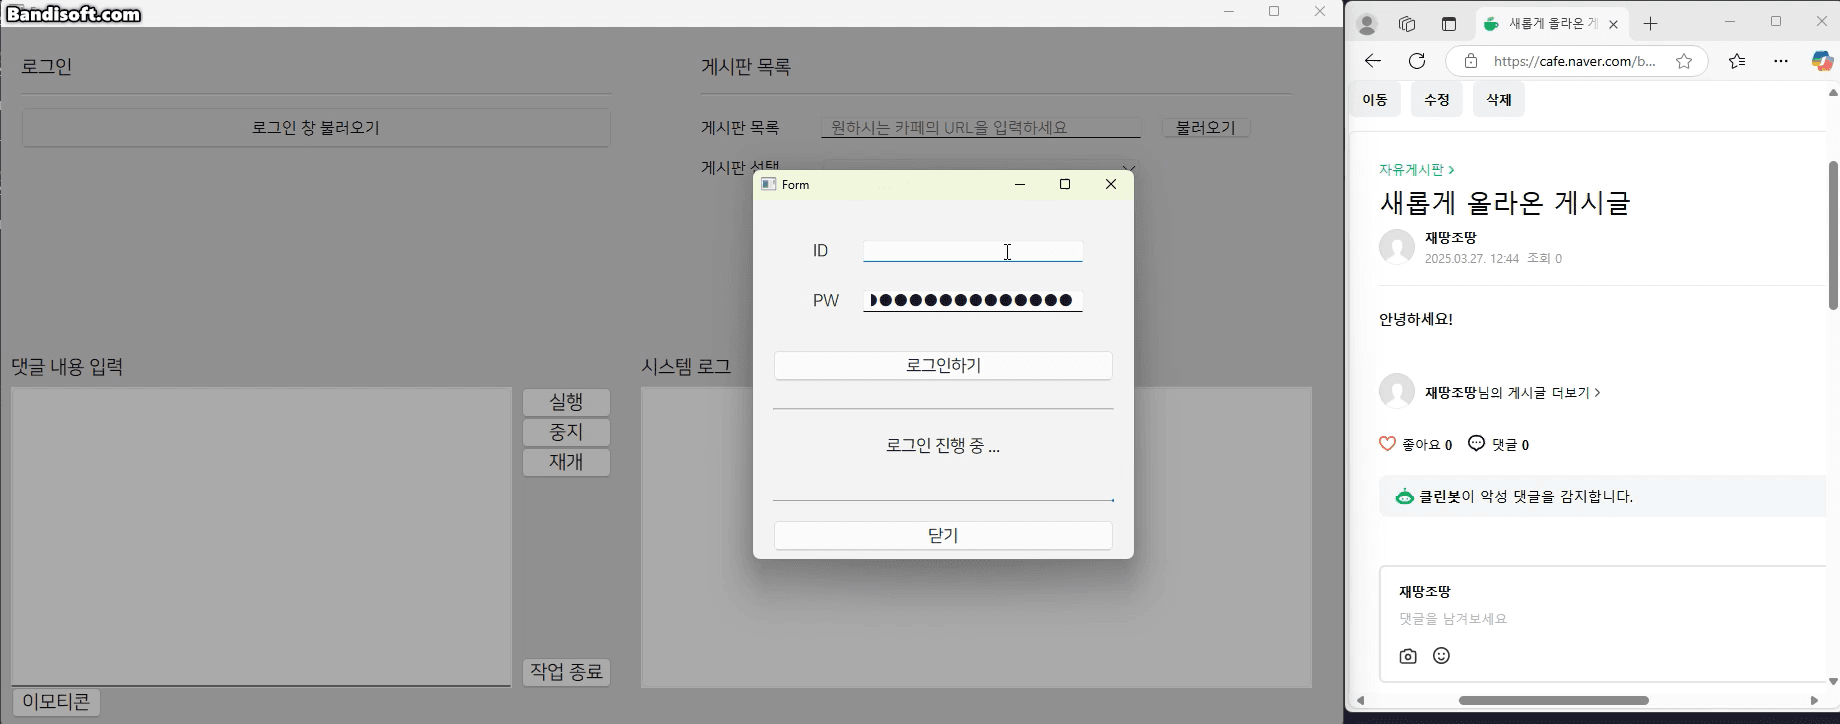Click the 불러오기 button for board list
The width and height of the screenshot is (1840, 724).
[x=1206, y=128]
